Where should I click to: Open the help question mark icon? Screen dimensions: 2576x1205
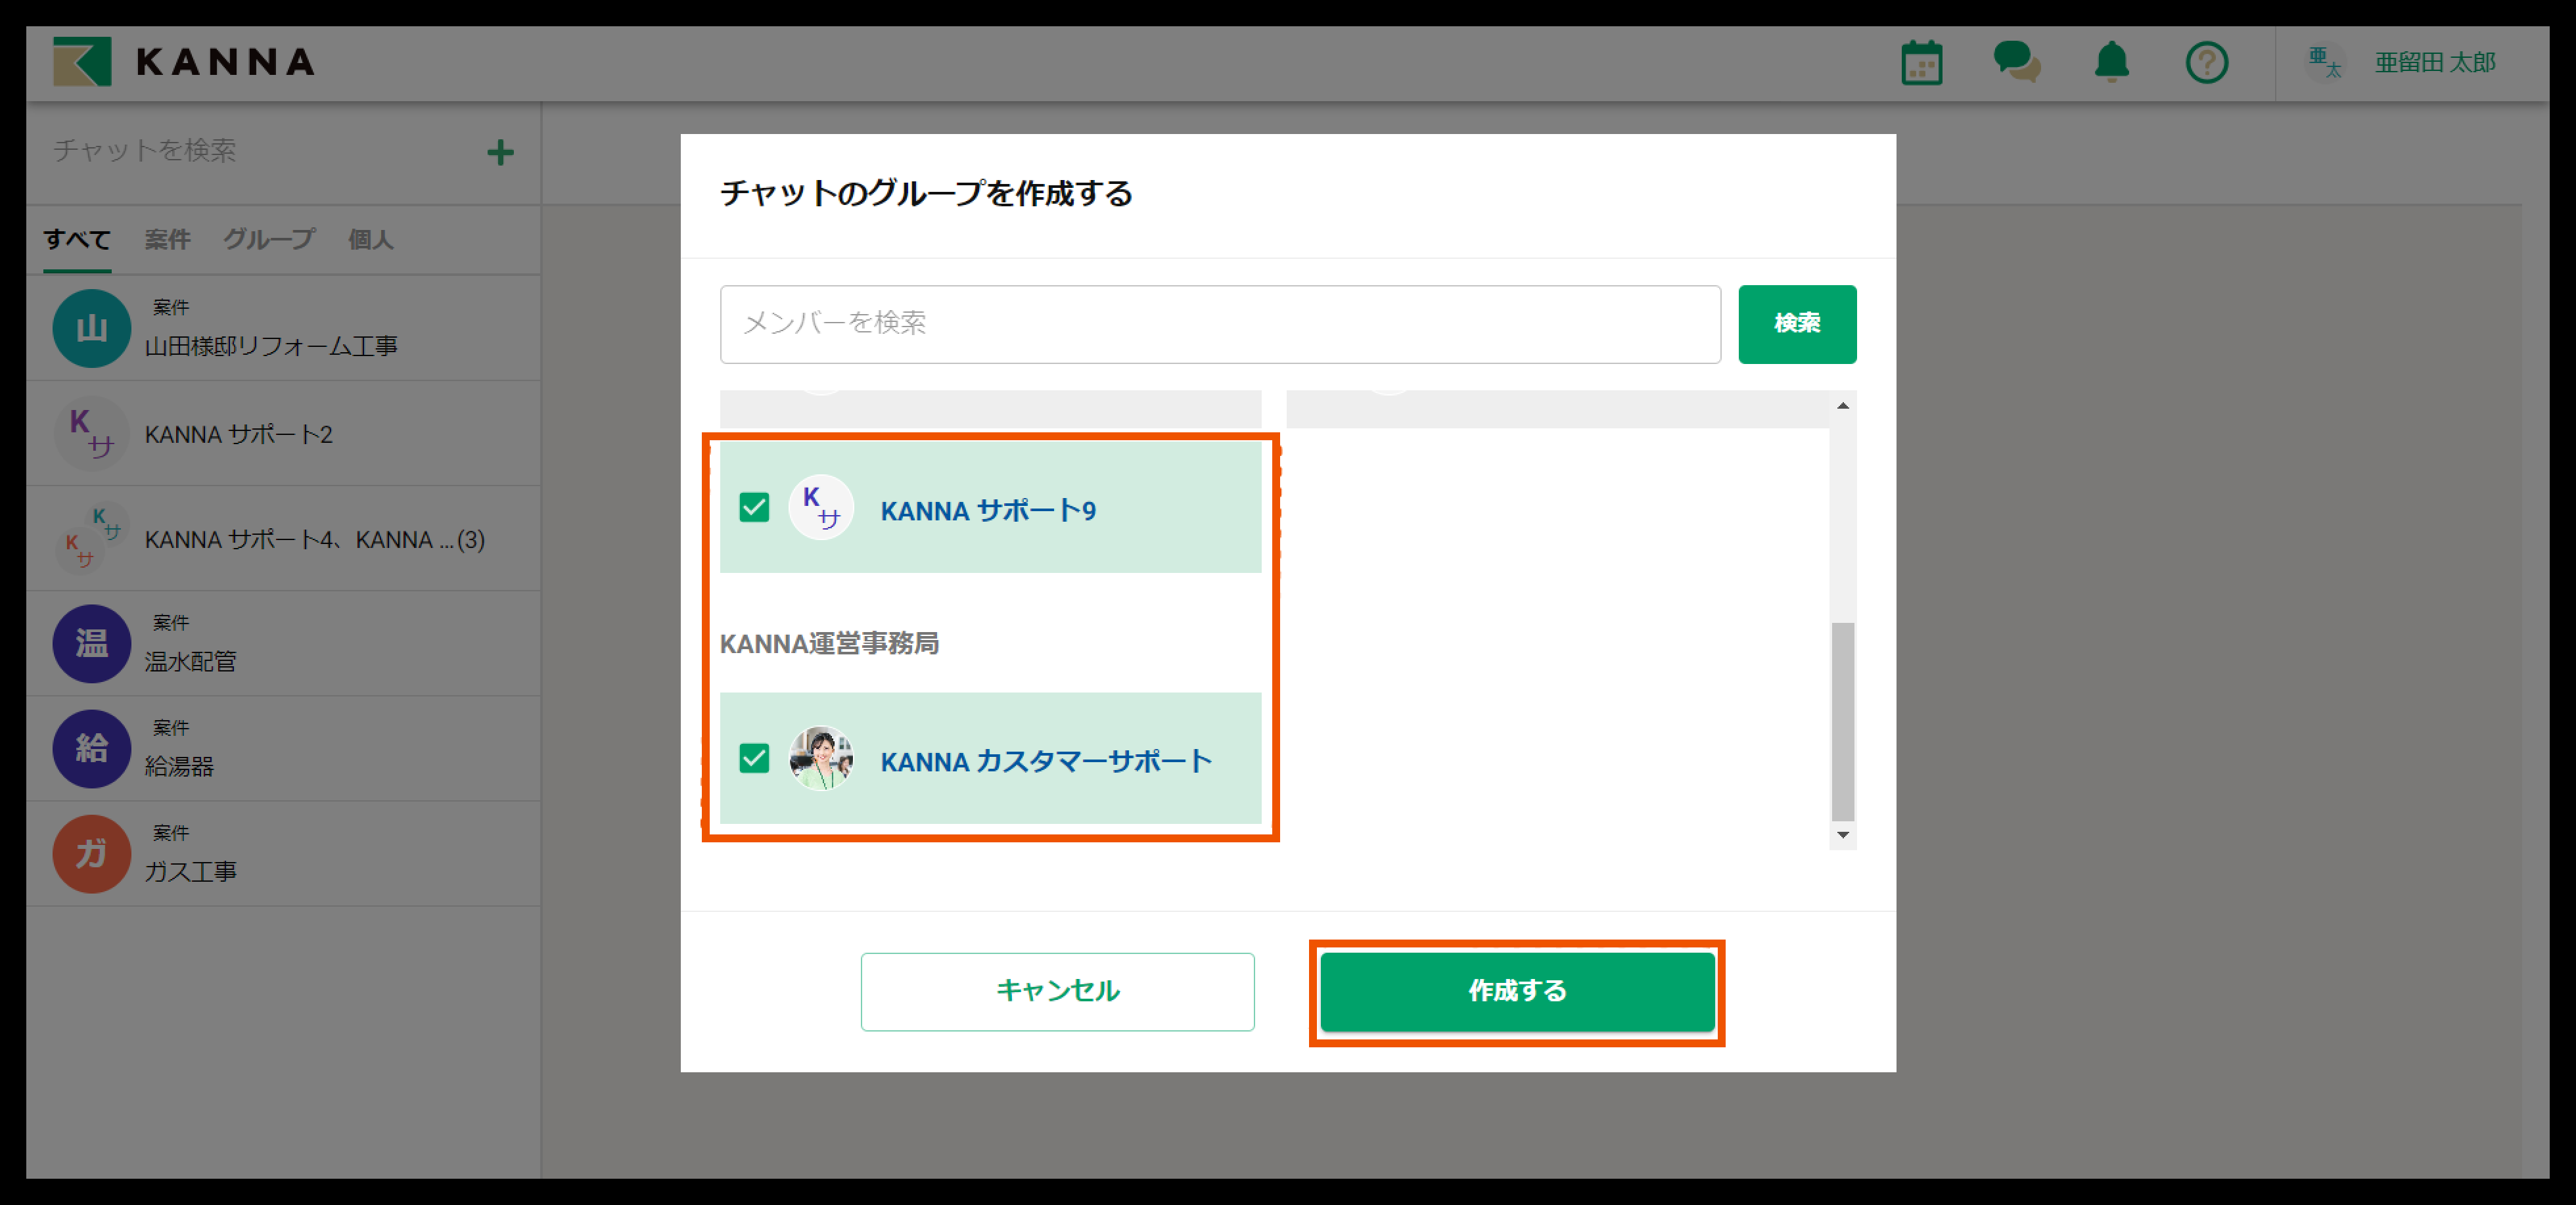[x=2206, y=63]
